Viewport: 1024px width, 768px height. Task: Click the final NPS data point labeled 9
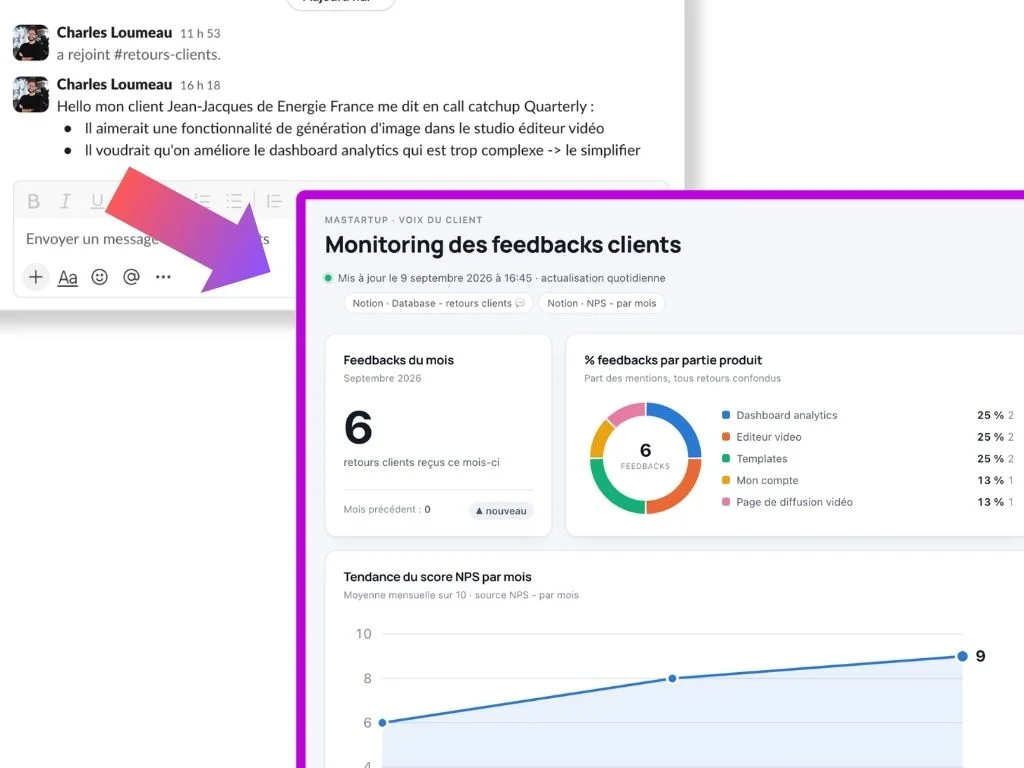click(x=962, y=656)
